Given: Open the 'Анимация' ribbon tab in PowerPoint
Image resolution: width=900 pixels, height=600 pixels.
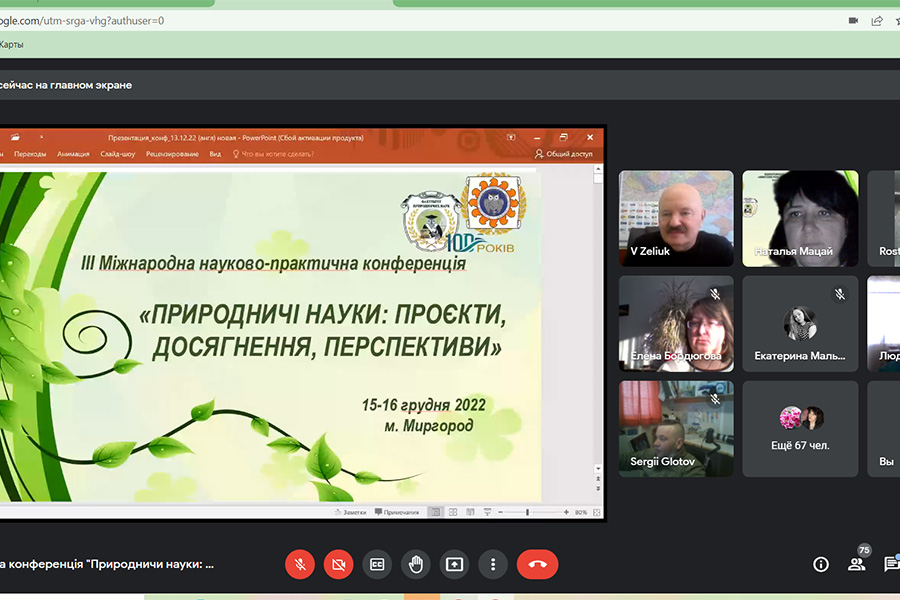Looking at the screenshot, I should (x=73, y=154).
